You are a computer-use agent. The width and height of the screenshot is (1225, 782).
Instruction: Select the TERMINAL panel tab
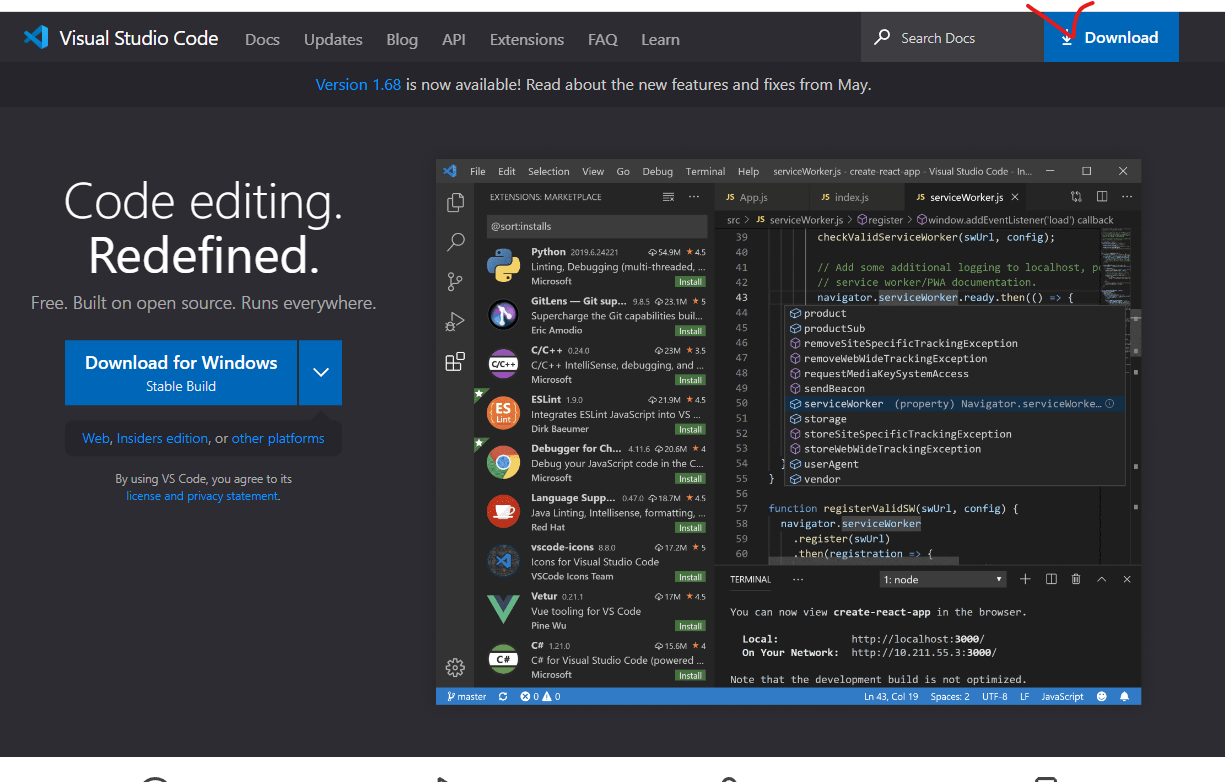(x=750, y=579)
